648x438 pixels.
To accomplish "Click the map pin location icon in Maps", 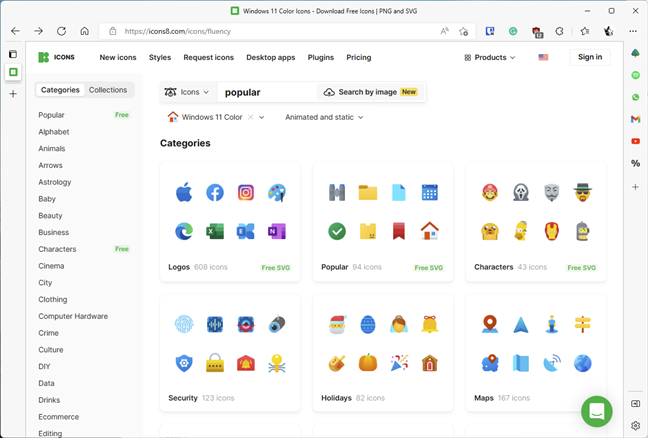I will coord(490,324).
